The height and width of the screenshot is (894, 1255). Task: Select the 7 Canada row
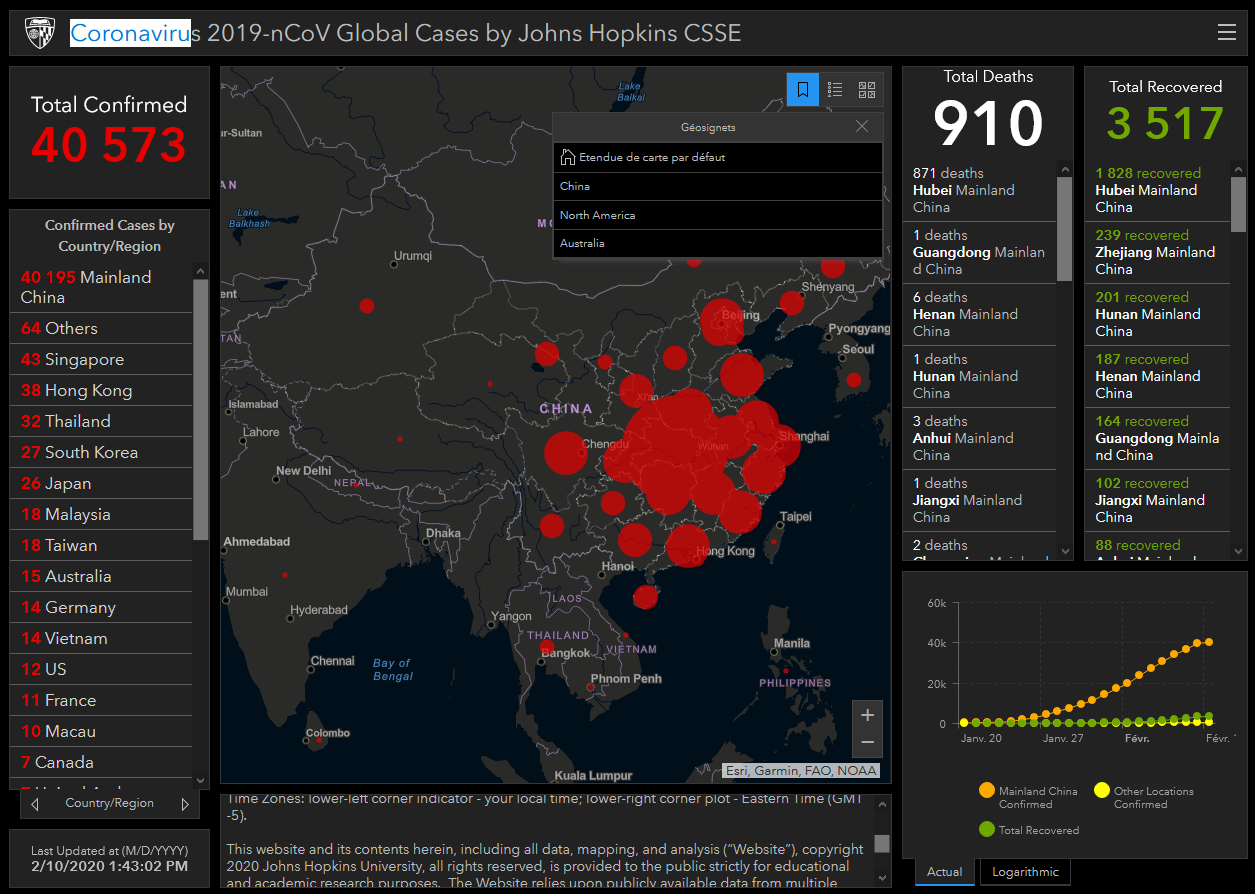coord(101,762)
